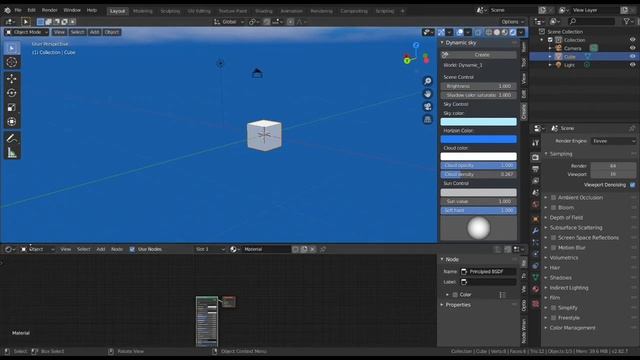Open the Options dropdown in viewport header
This screenshot has height=360, width=640.
(512, 22)
